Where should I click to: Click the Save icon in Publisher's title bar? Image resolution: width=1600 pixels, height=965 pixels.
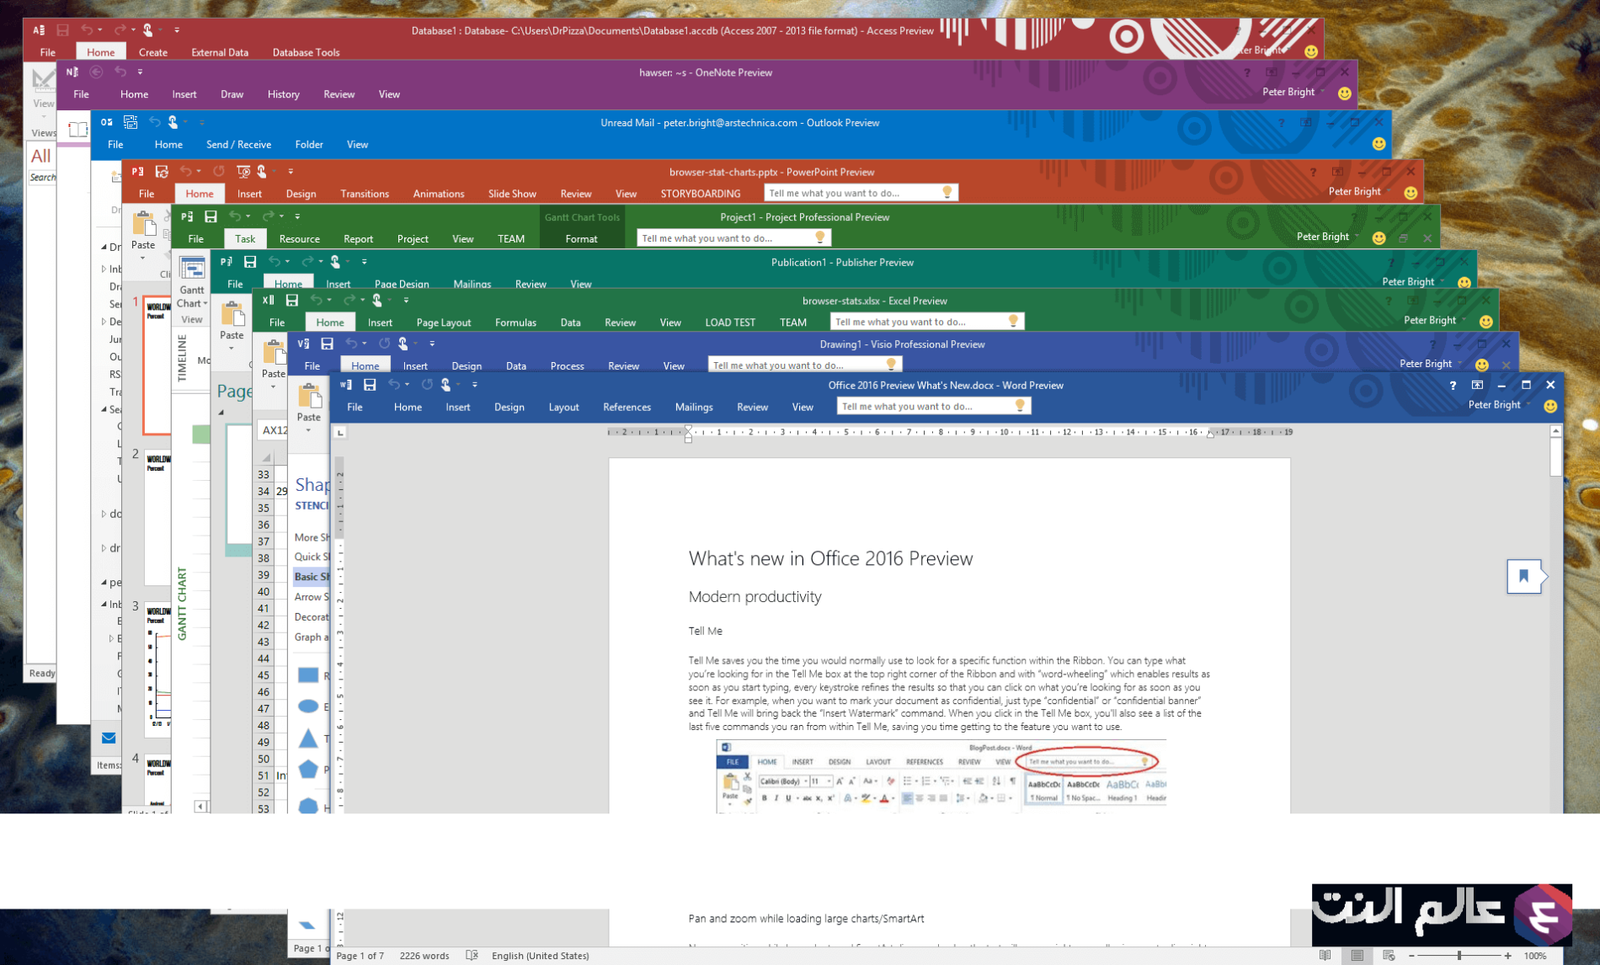pyautogui.click(x=250, y=262)
